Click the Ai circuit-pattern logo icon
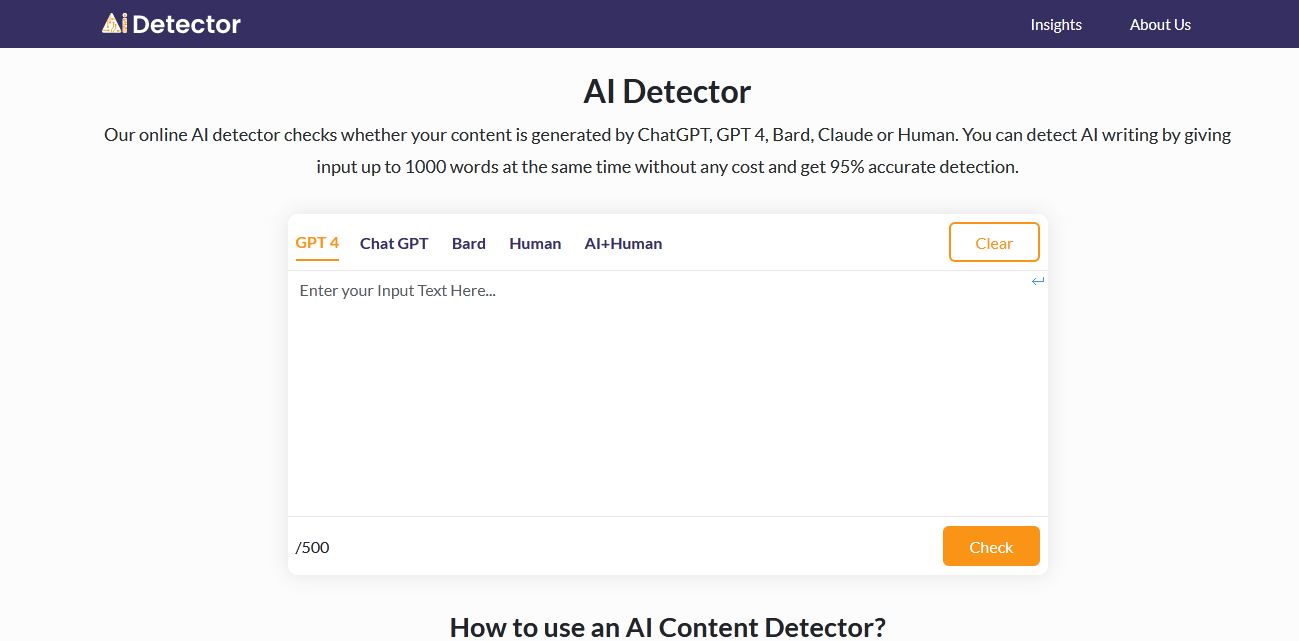The width and height of the screenshot is (1299, 641). (114, 23)
